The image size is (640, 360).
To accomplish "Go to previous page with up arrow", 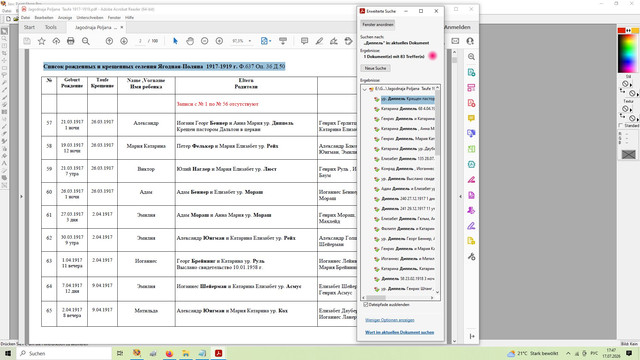I will [x=109, y=41].
